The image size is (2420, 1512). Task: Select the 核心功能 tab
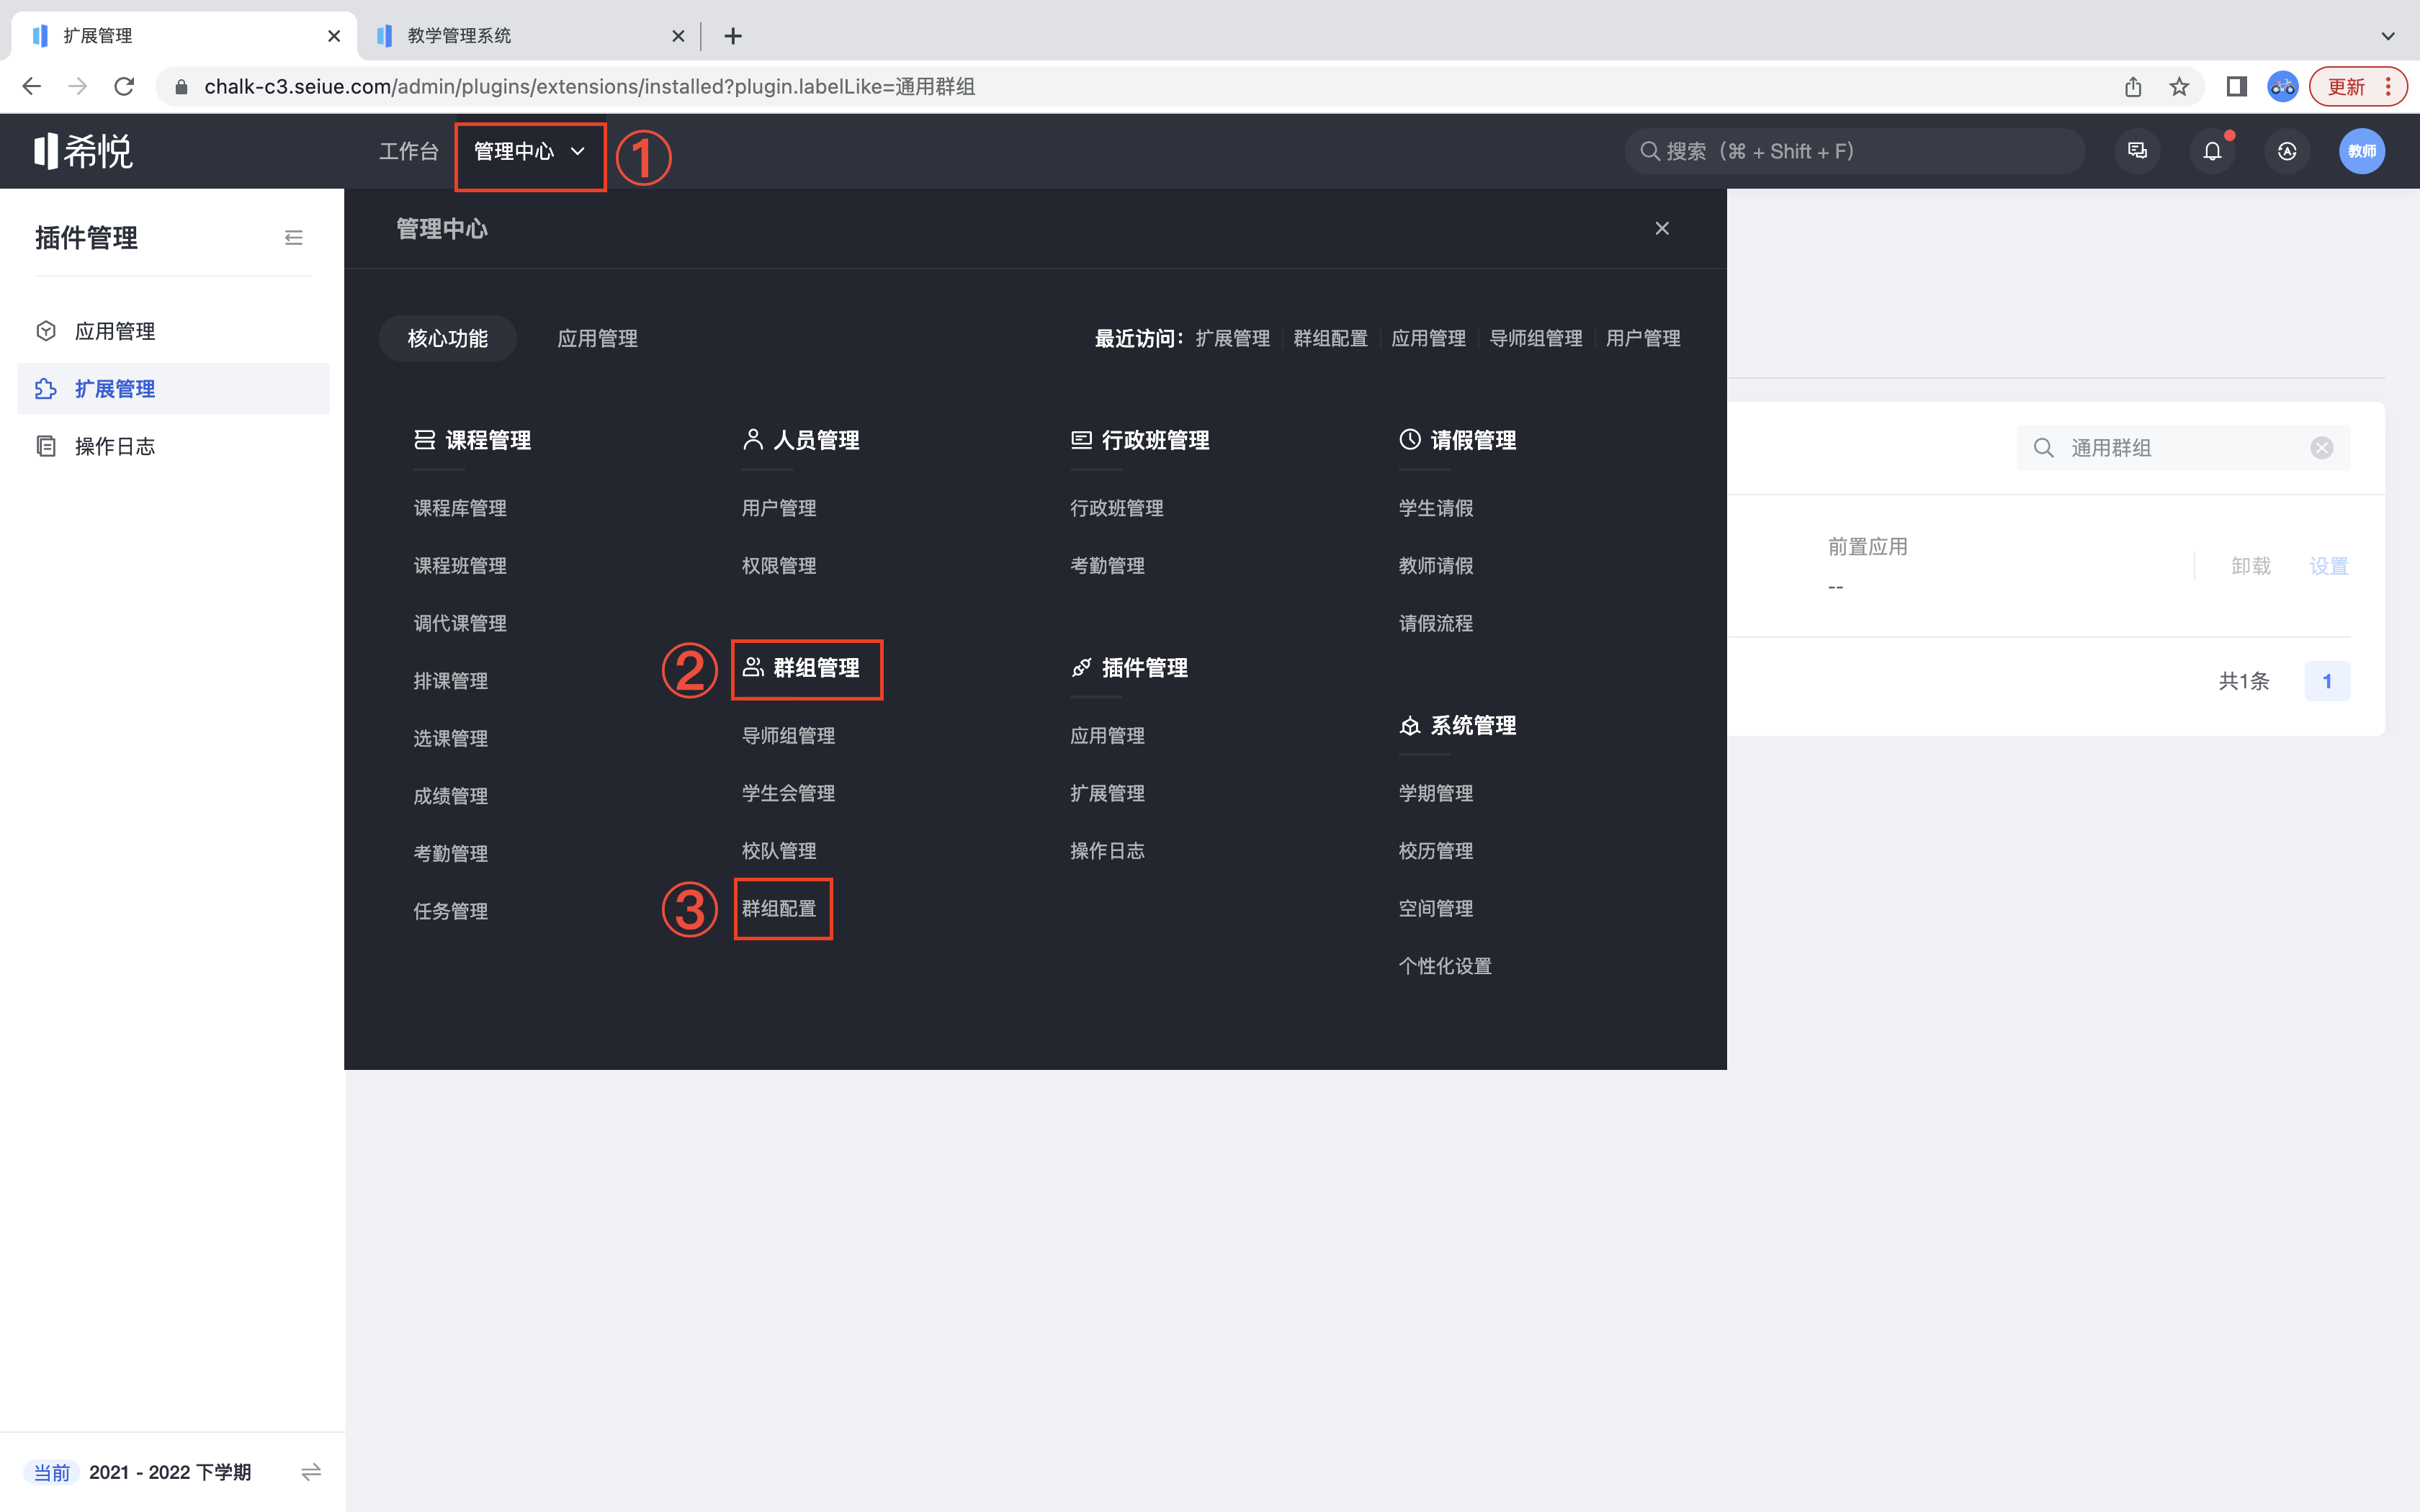click(x=447, y=338)
